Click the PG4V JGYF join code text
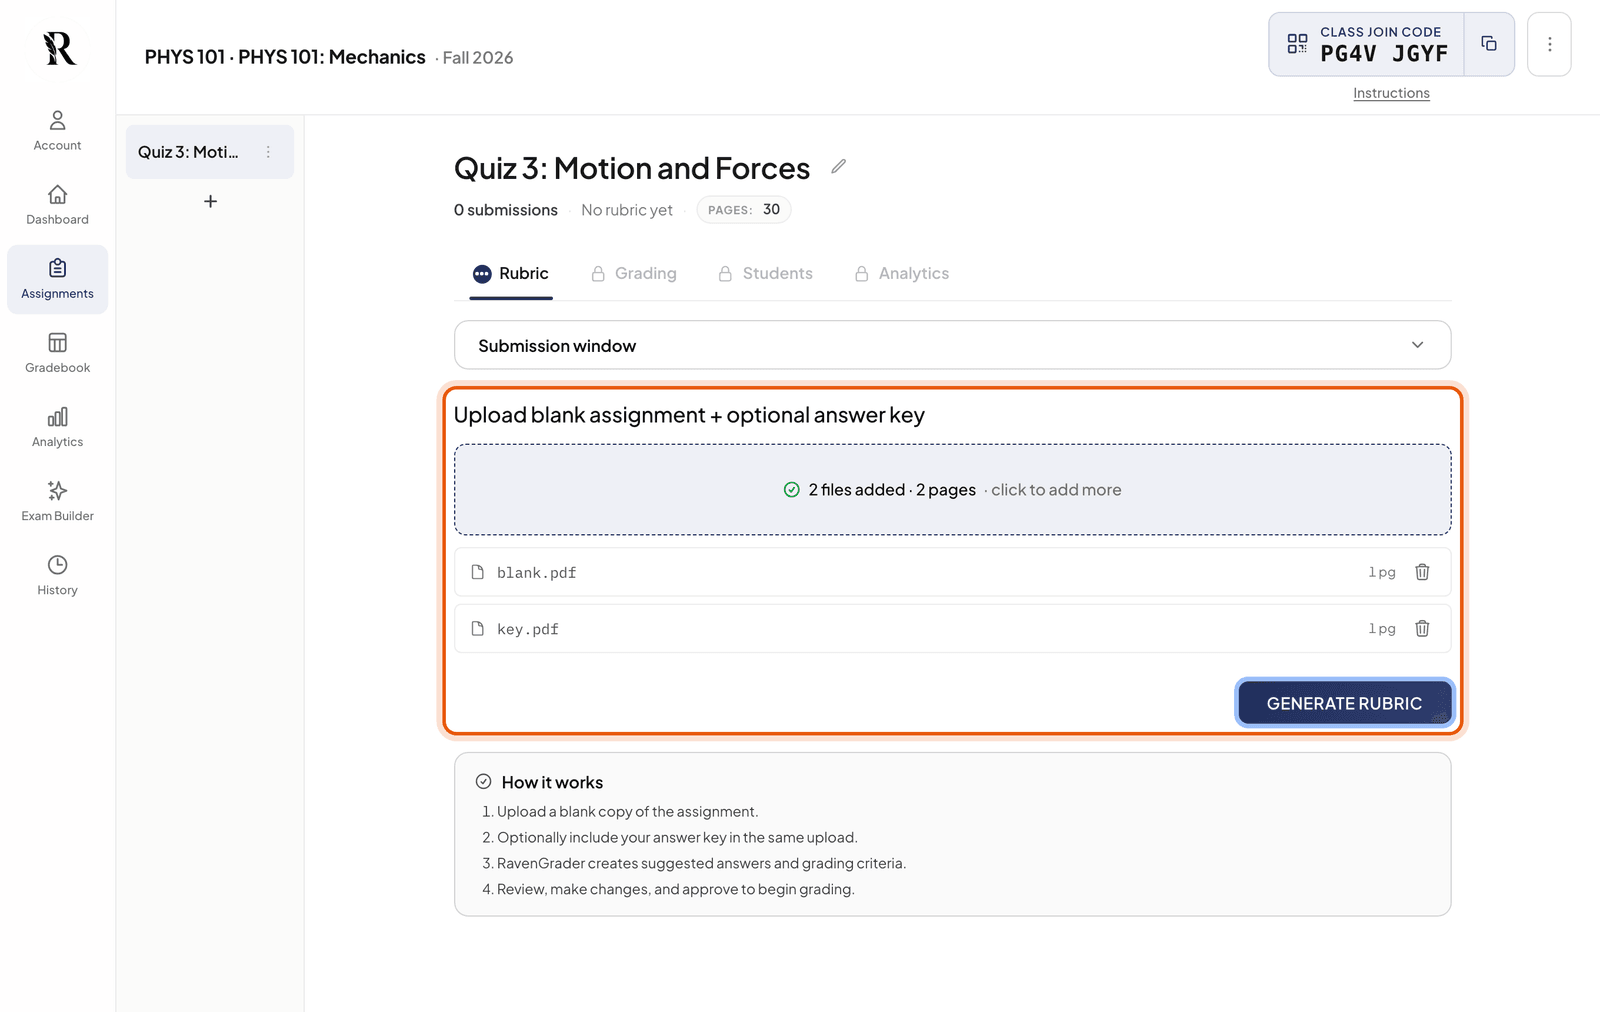1600x1012 pixels. (x=1384, y=54)
